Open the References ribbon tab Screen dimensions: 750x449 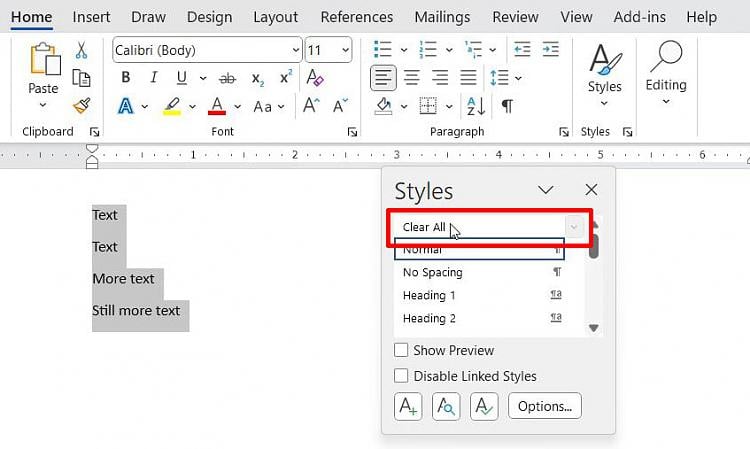[x=355, y=17]
